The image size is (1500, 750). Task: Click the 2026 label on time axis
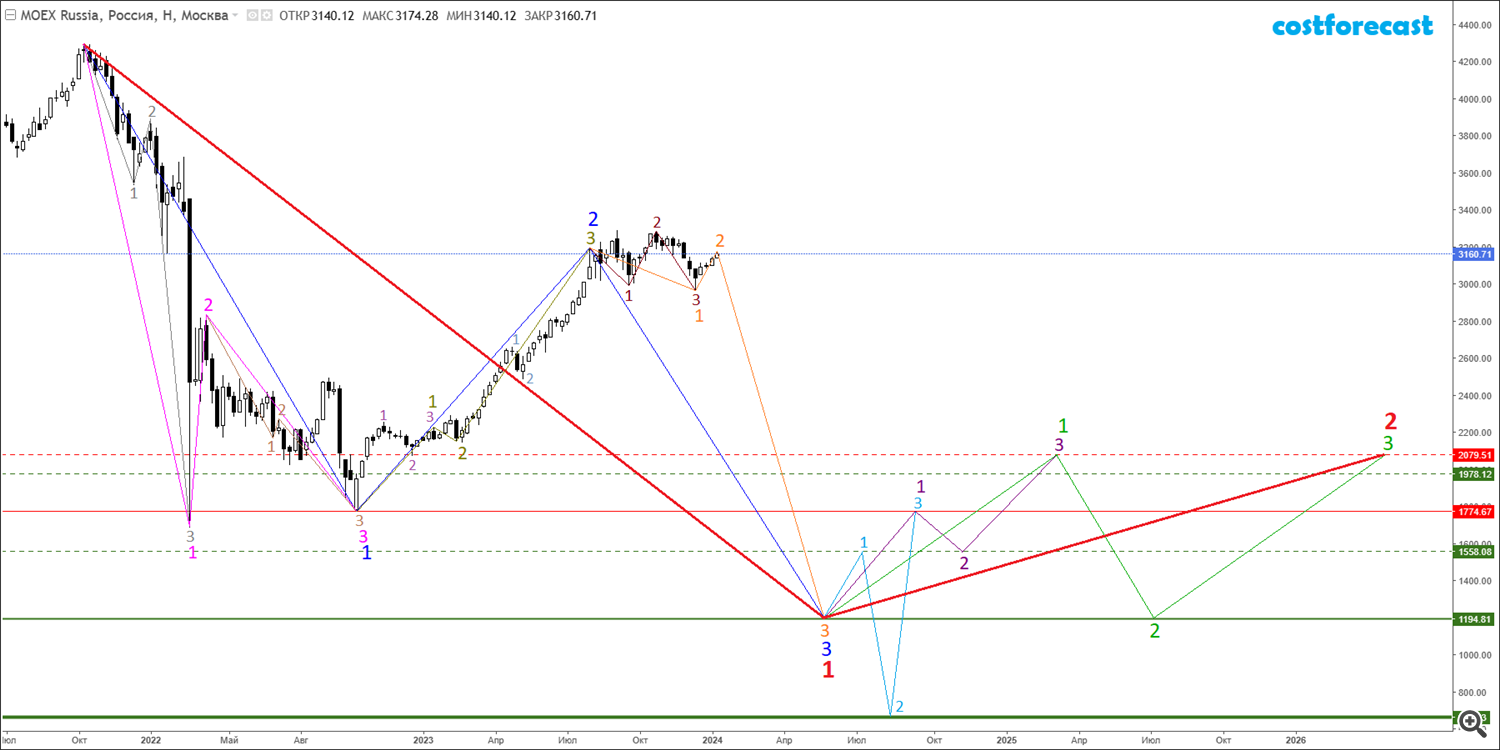(x=1295, y=740)
